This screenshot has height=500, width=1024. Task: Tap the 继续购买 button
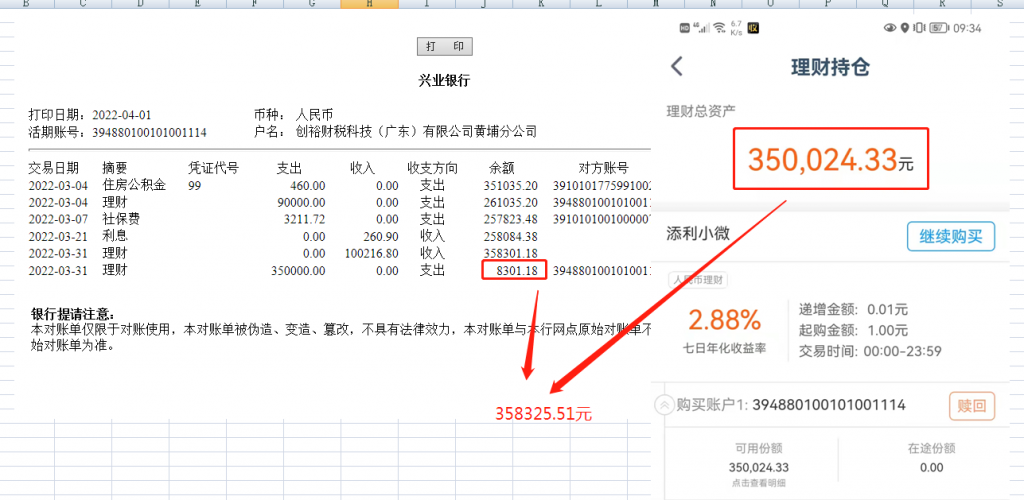(x=950, y=236)
